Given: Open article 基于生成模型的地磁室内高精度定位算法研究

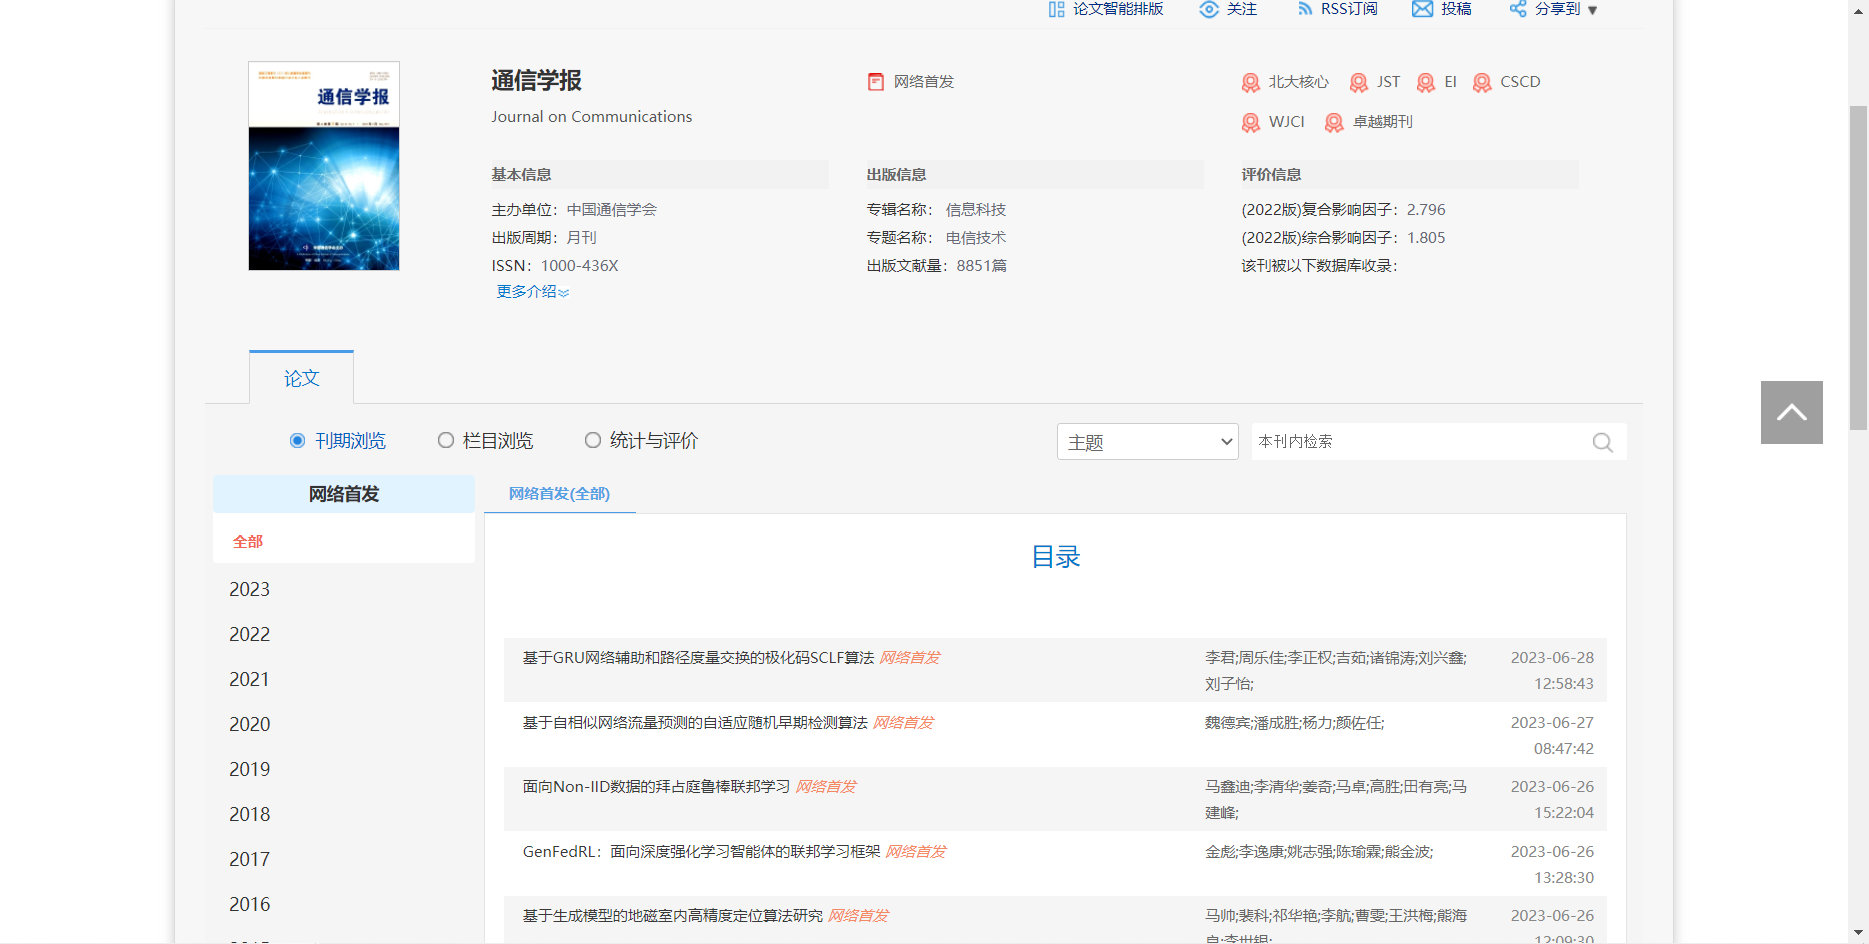Looking at the screenshot, I should point(672,916).
